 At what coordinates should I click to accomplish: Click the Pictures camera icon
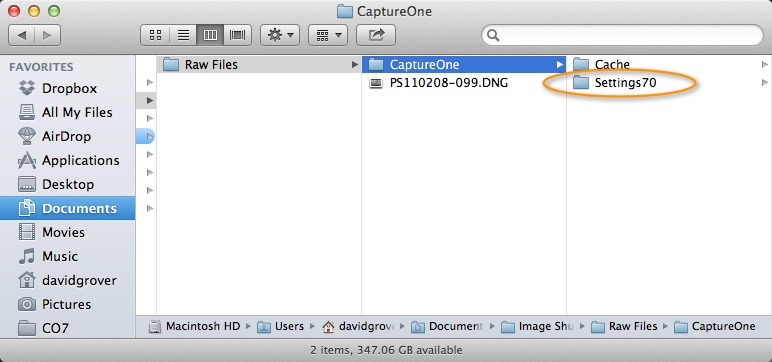[27, 304]
